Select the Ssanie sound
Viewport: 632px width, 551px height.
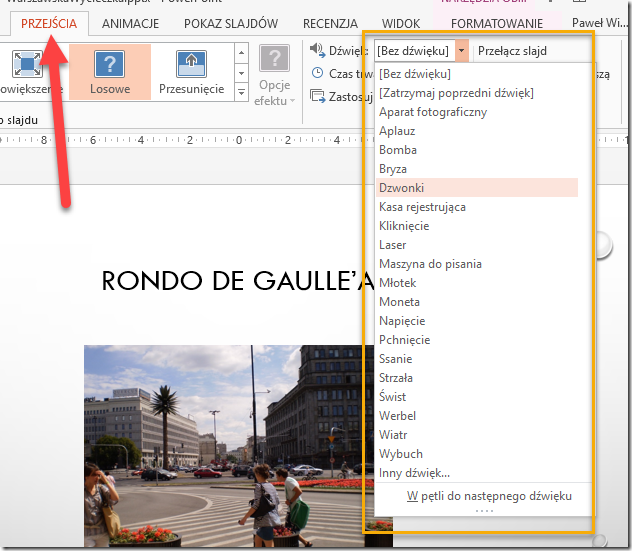click(x=477, y=358)
